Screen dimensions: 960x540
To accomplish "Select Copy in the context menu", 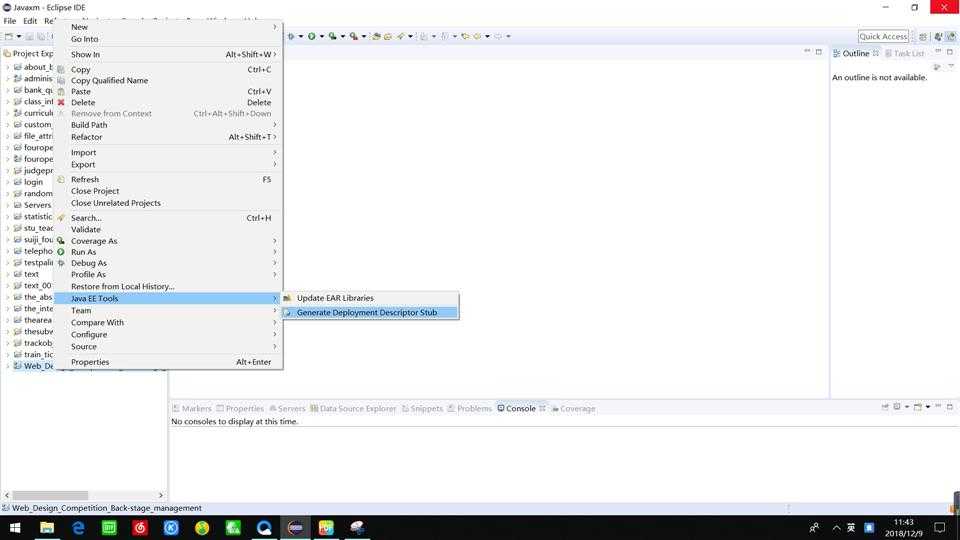I will [x=168, y=70].
